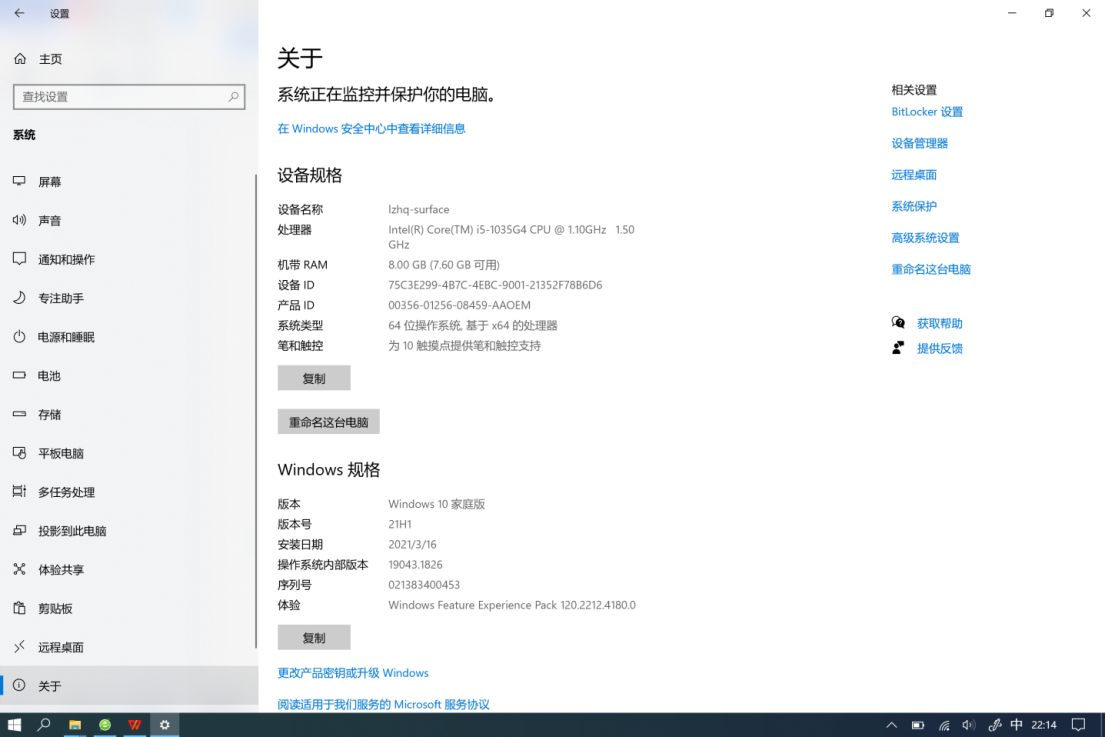This screenshot has width=1106, height=737.
Task: Click the 获取帮助 chat icon
Action: pyautogui.click(x=898, y=323)
